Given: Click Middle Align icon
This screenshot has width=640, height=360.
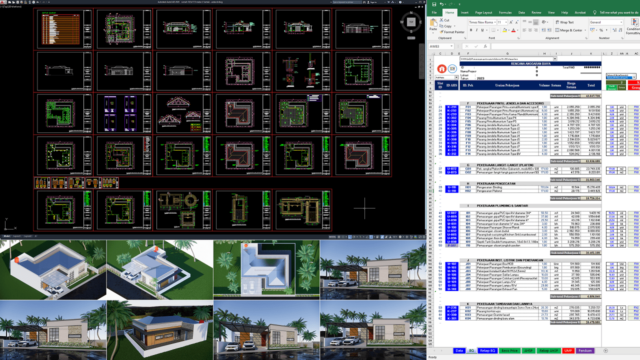Looking at the screenshot, I should click(x=530, y=22).
